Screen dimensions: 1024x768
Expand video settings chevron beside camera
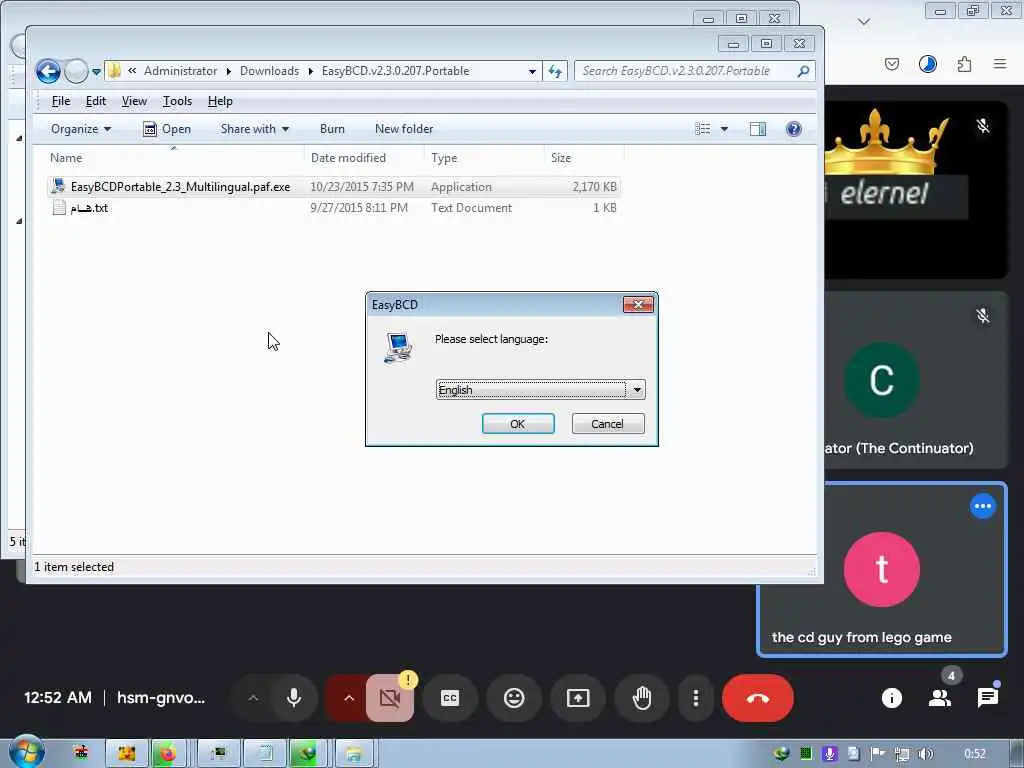click(x=349, y=698)
